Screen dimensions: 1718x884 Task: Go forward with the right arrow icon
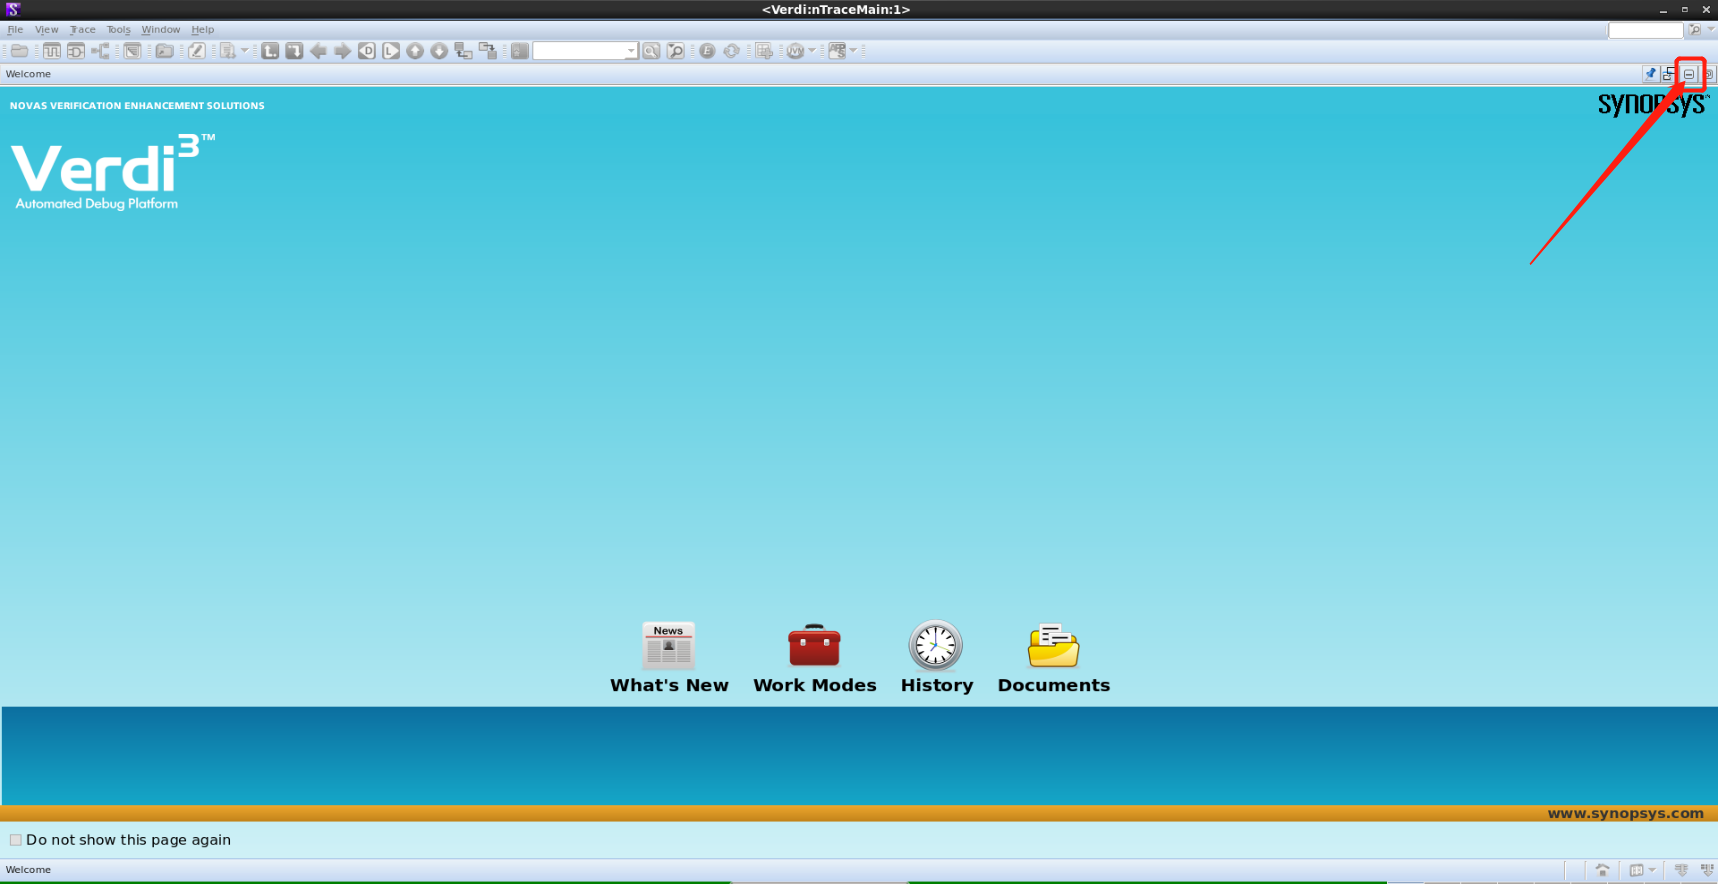[342, 51]
